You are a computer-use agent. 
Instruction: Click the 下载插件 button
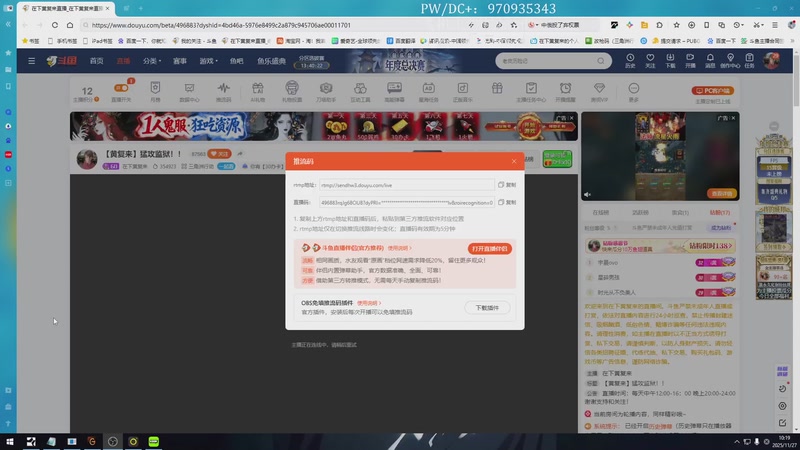point(487,308)
